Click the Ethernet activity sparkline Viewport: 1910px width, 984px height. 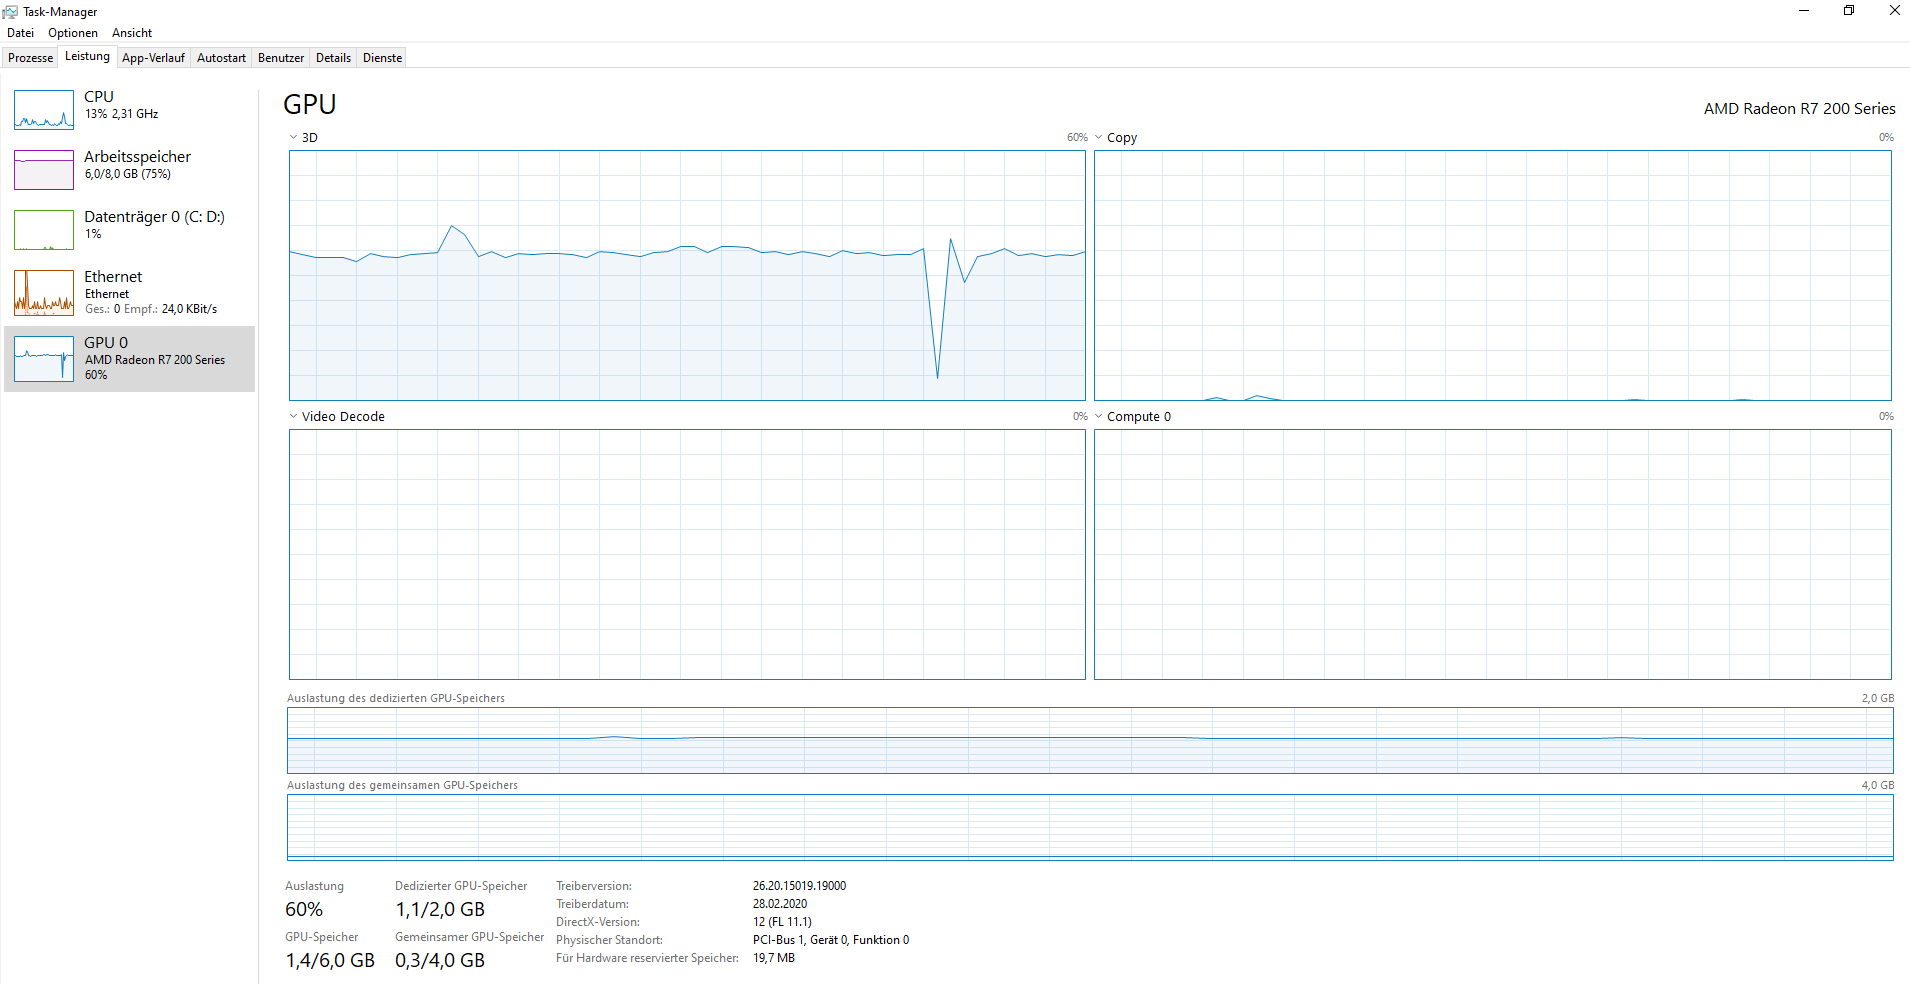(43, 293)
